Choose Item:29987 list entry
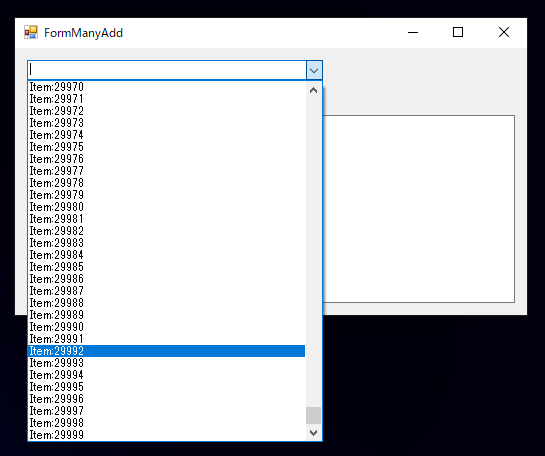 pyautogui.click(x=166, y=291)
